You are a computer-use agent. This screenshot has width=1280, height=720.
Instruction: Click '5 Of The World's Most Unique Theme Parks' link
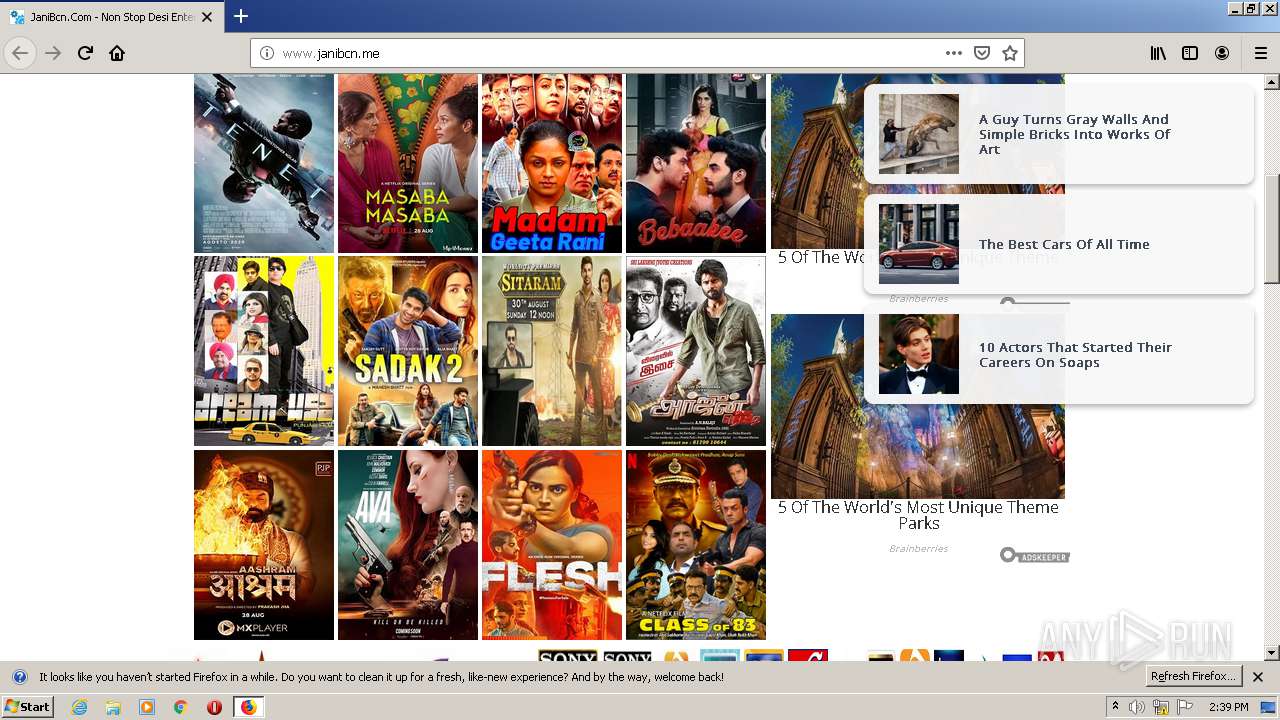click(918, 515)
